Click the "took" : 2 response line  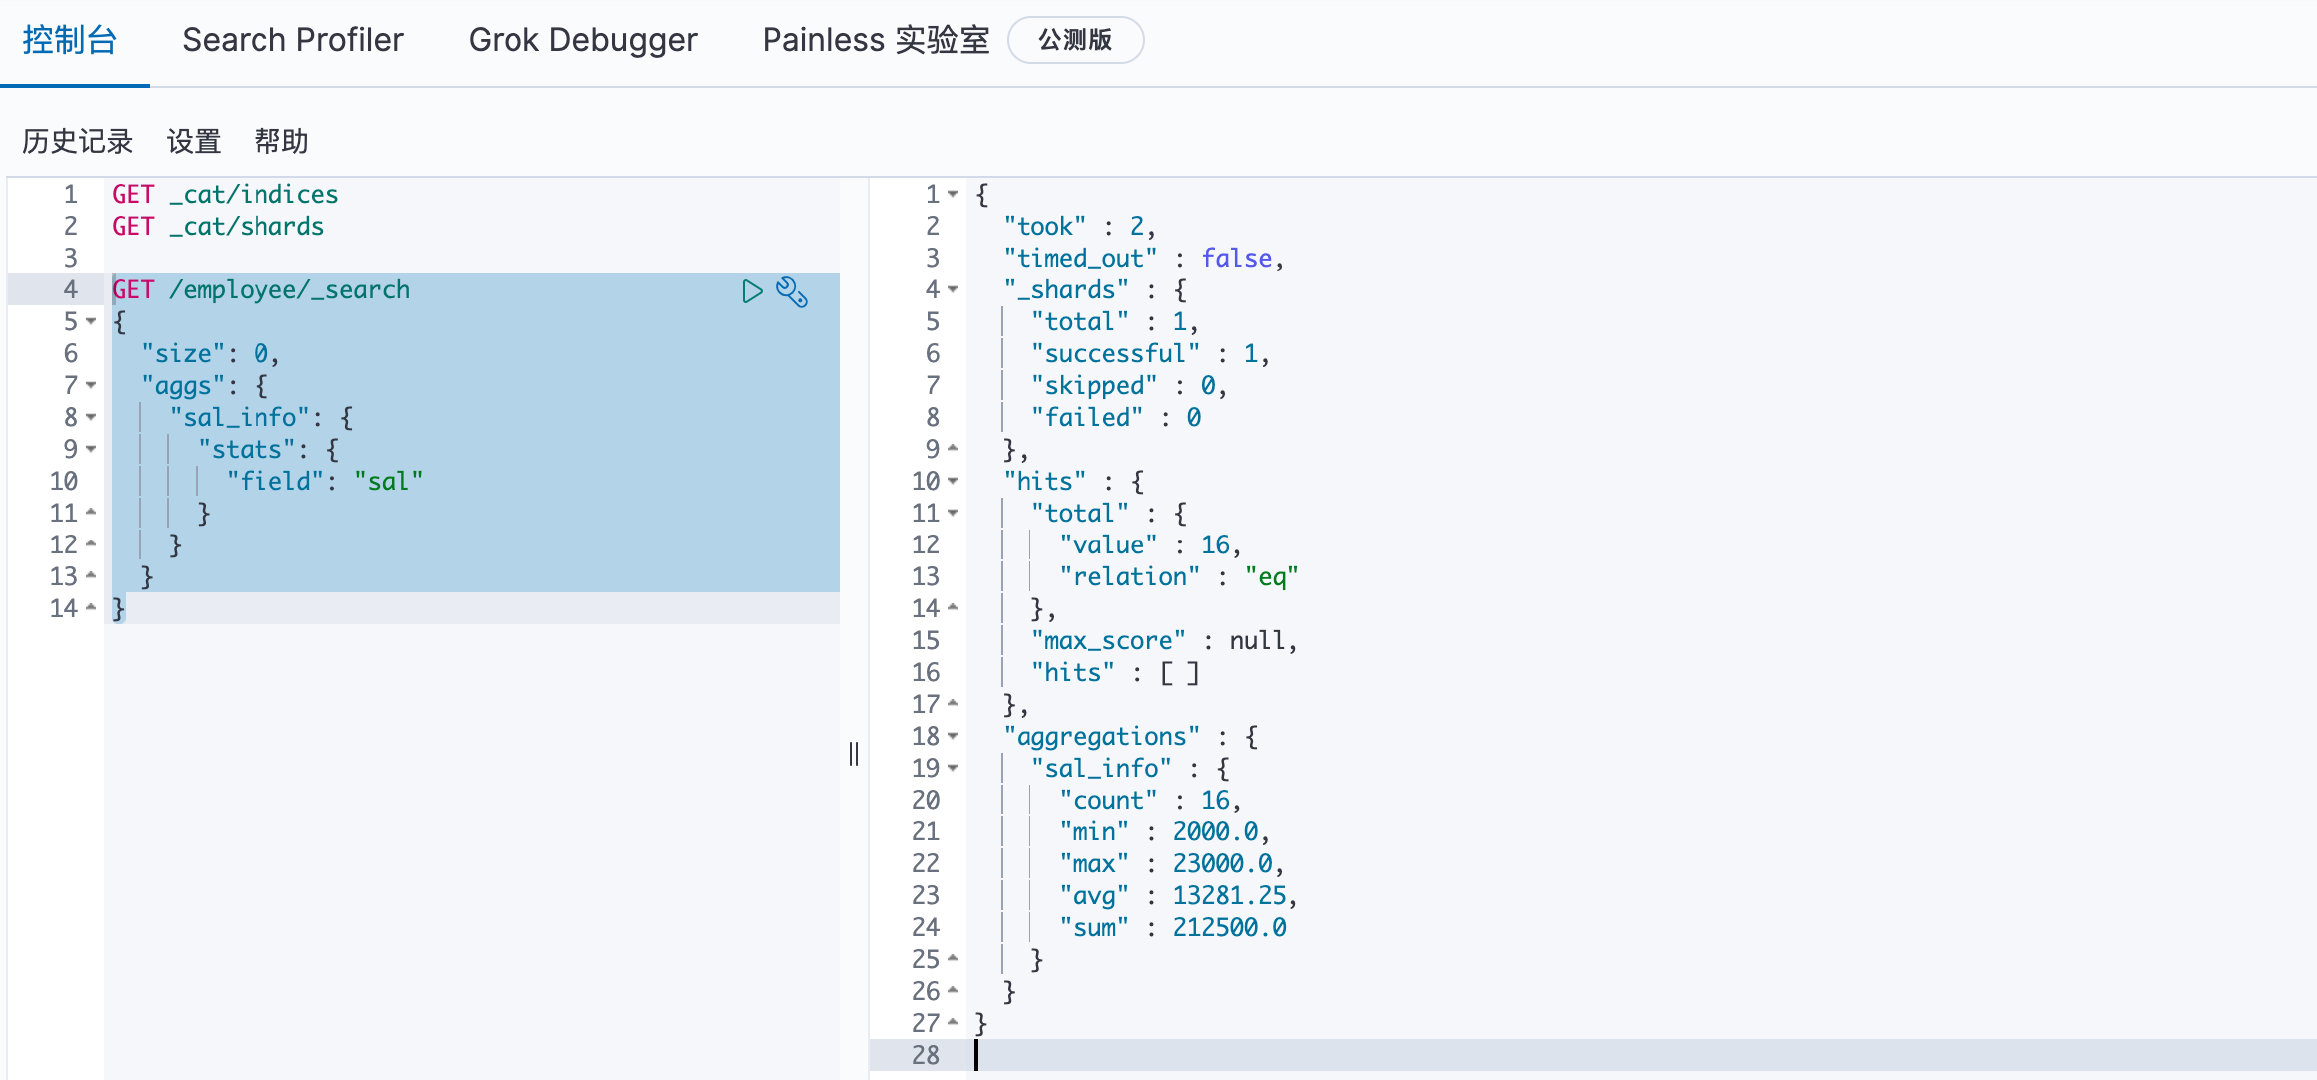pyautogui.click(x=1080, y=226)
